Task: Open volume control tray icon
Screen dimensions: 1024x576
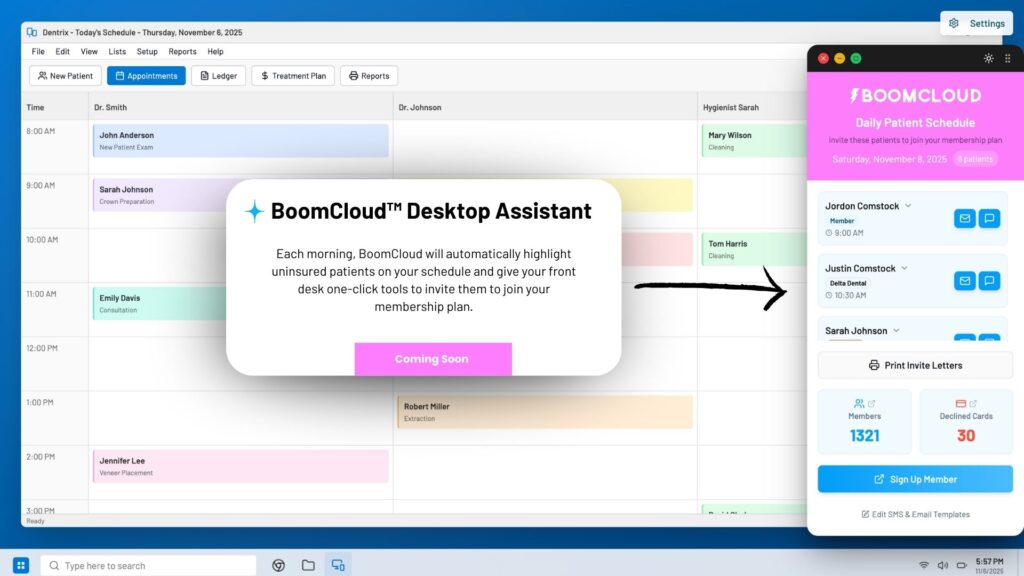Action: click(942, 565)
